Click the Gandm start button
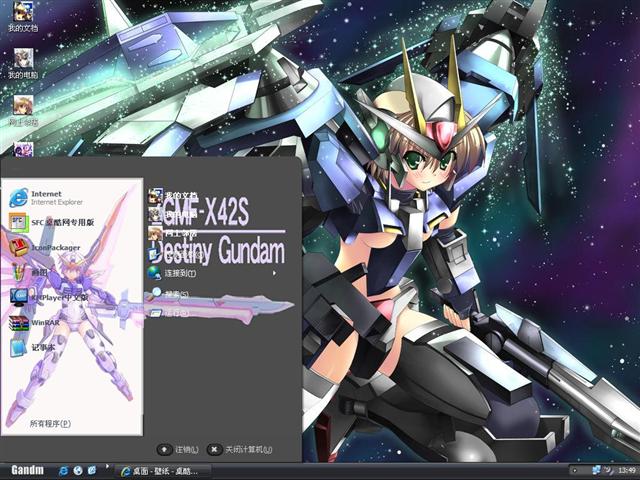 click(x=27, y=470)
